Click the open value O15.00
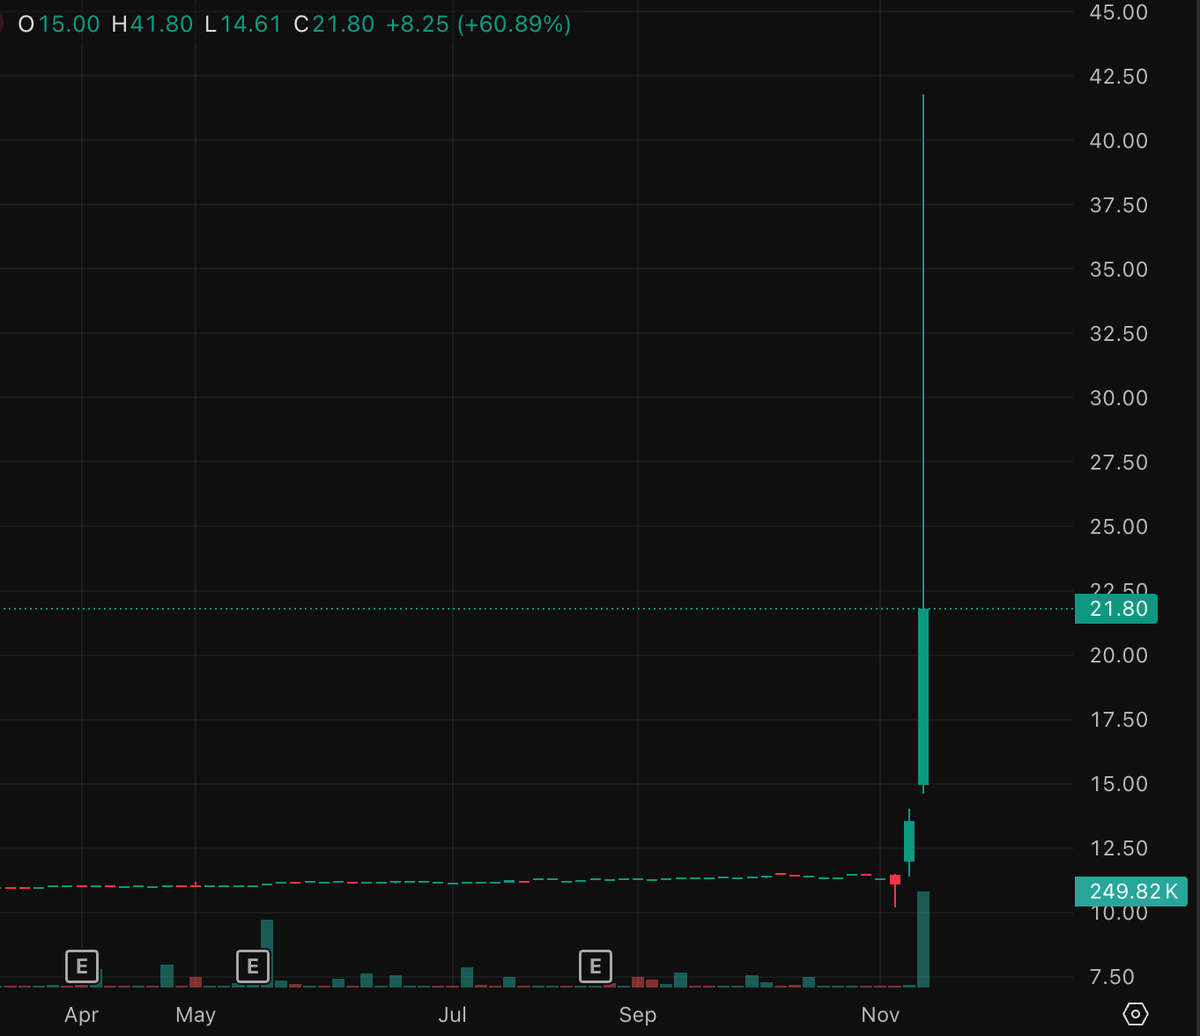The width and height of the screenshot is (1200, 1036). pyautogui.click(x=60, y=24)
